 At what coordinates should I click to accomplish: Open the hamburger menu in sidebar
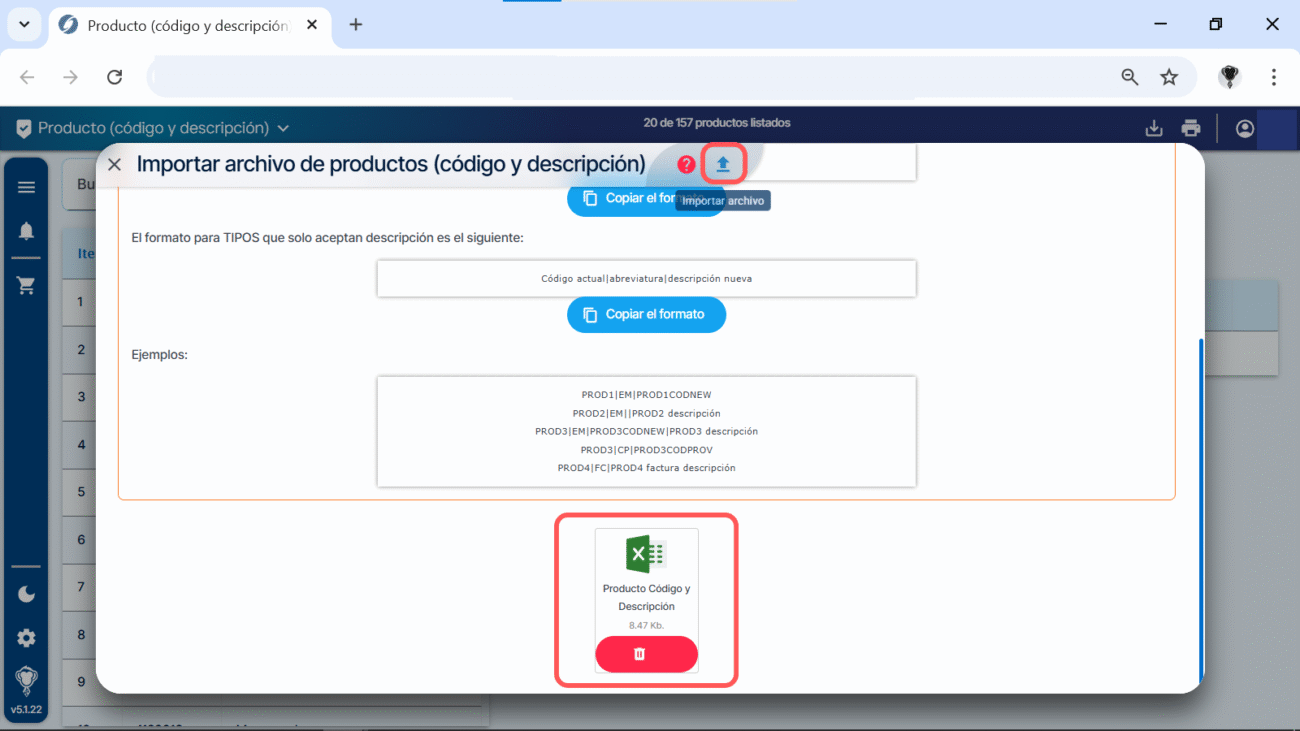click(26, 187)
